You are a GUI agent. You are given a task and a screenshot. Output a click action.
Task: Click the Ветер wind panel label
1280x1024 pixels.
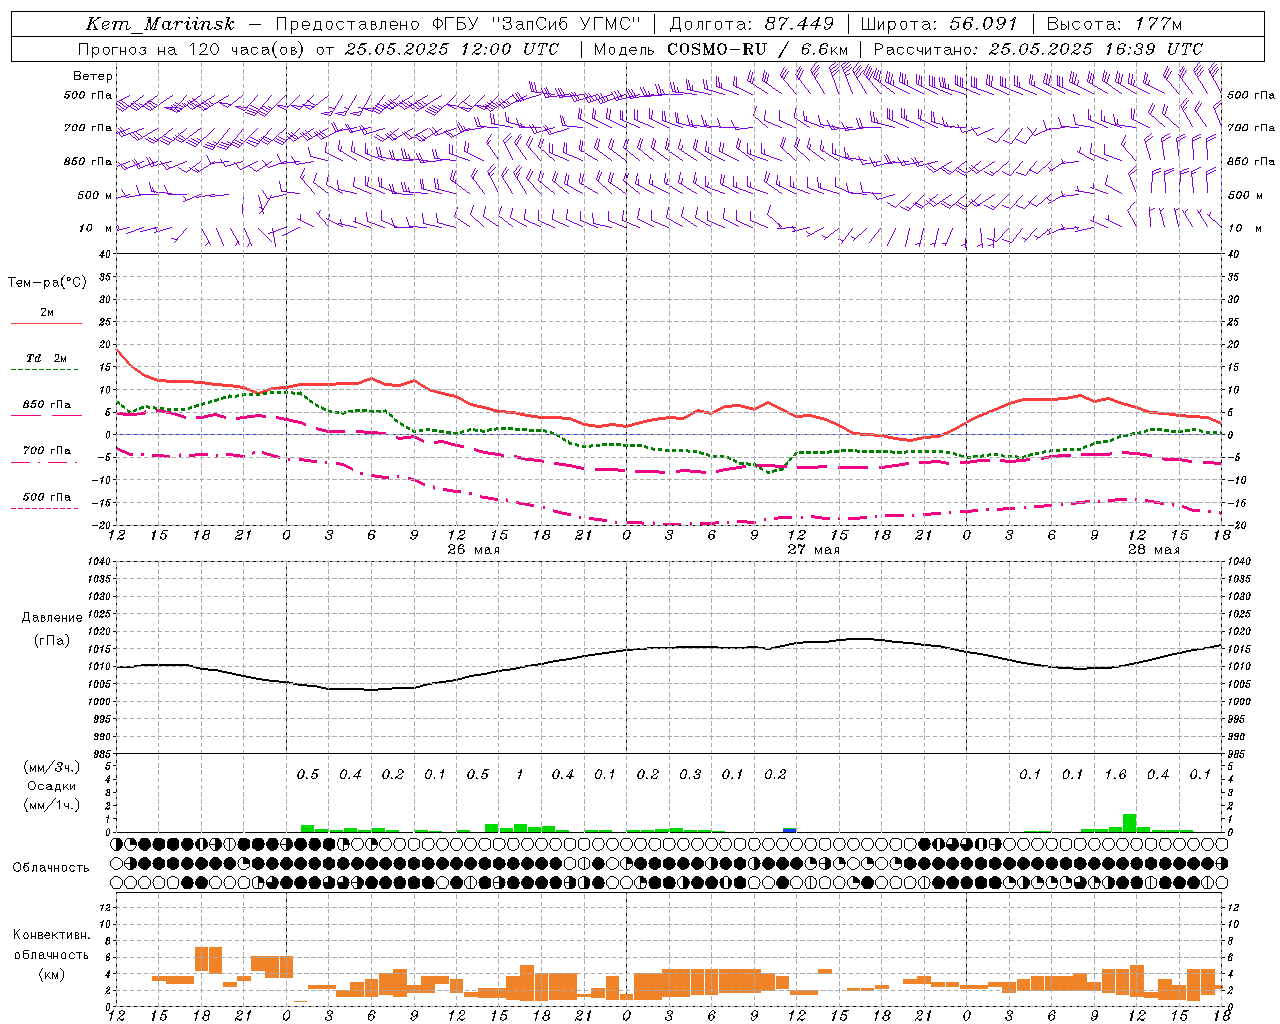(93, 76)
